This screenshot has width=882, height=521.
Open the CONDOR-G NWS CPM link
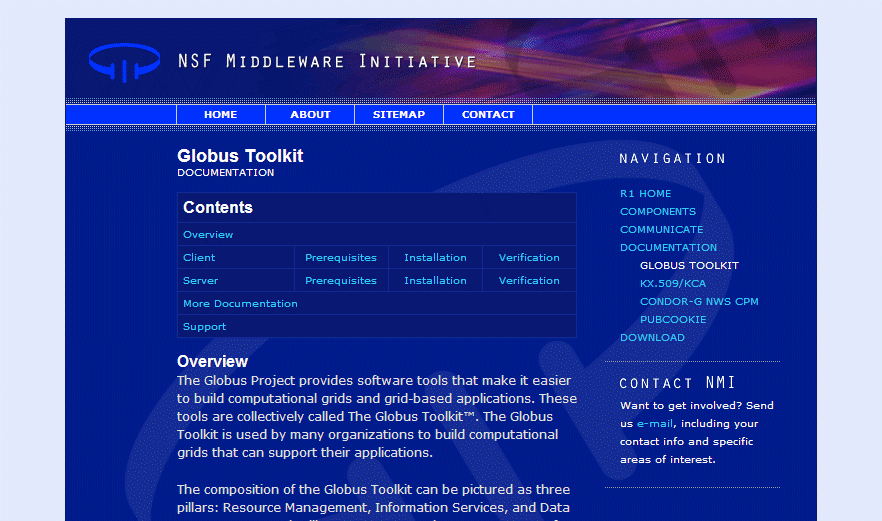coord(699,302)
